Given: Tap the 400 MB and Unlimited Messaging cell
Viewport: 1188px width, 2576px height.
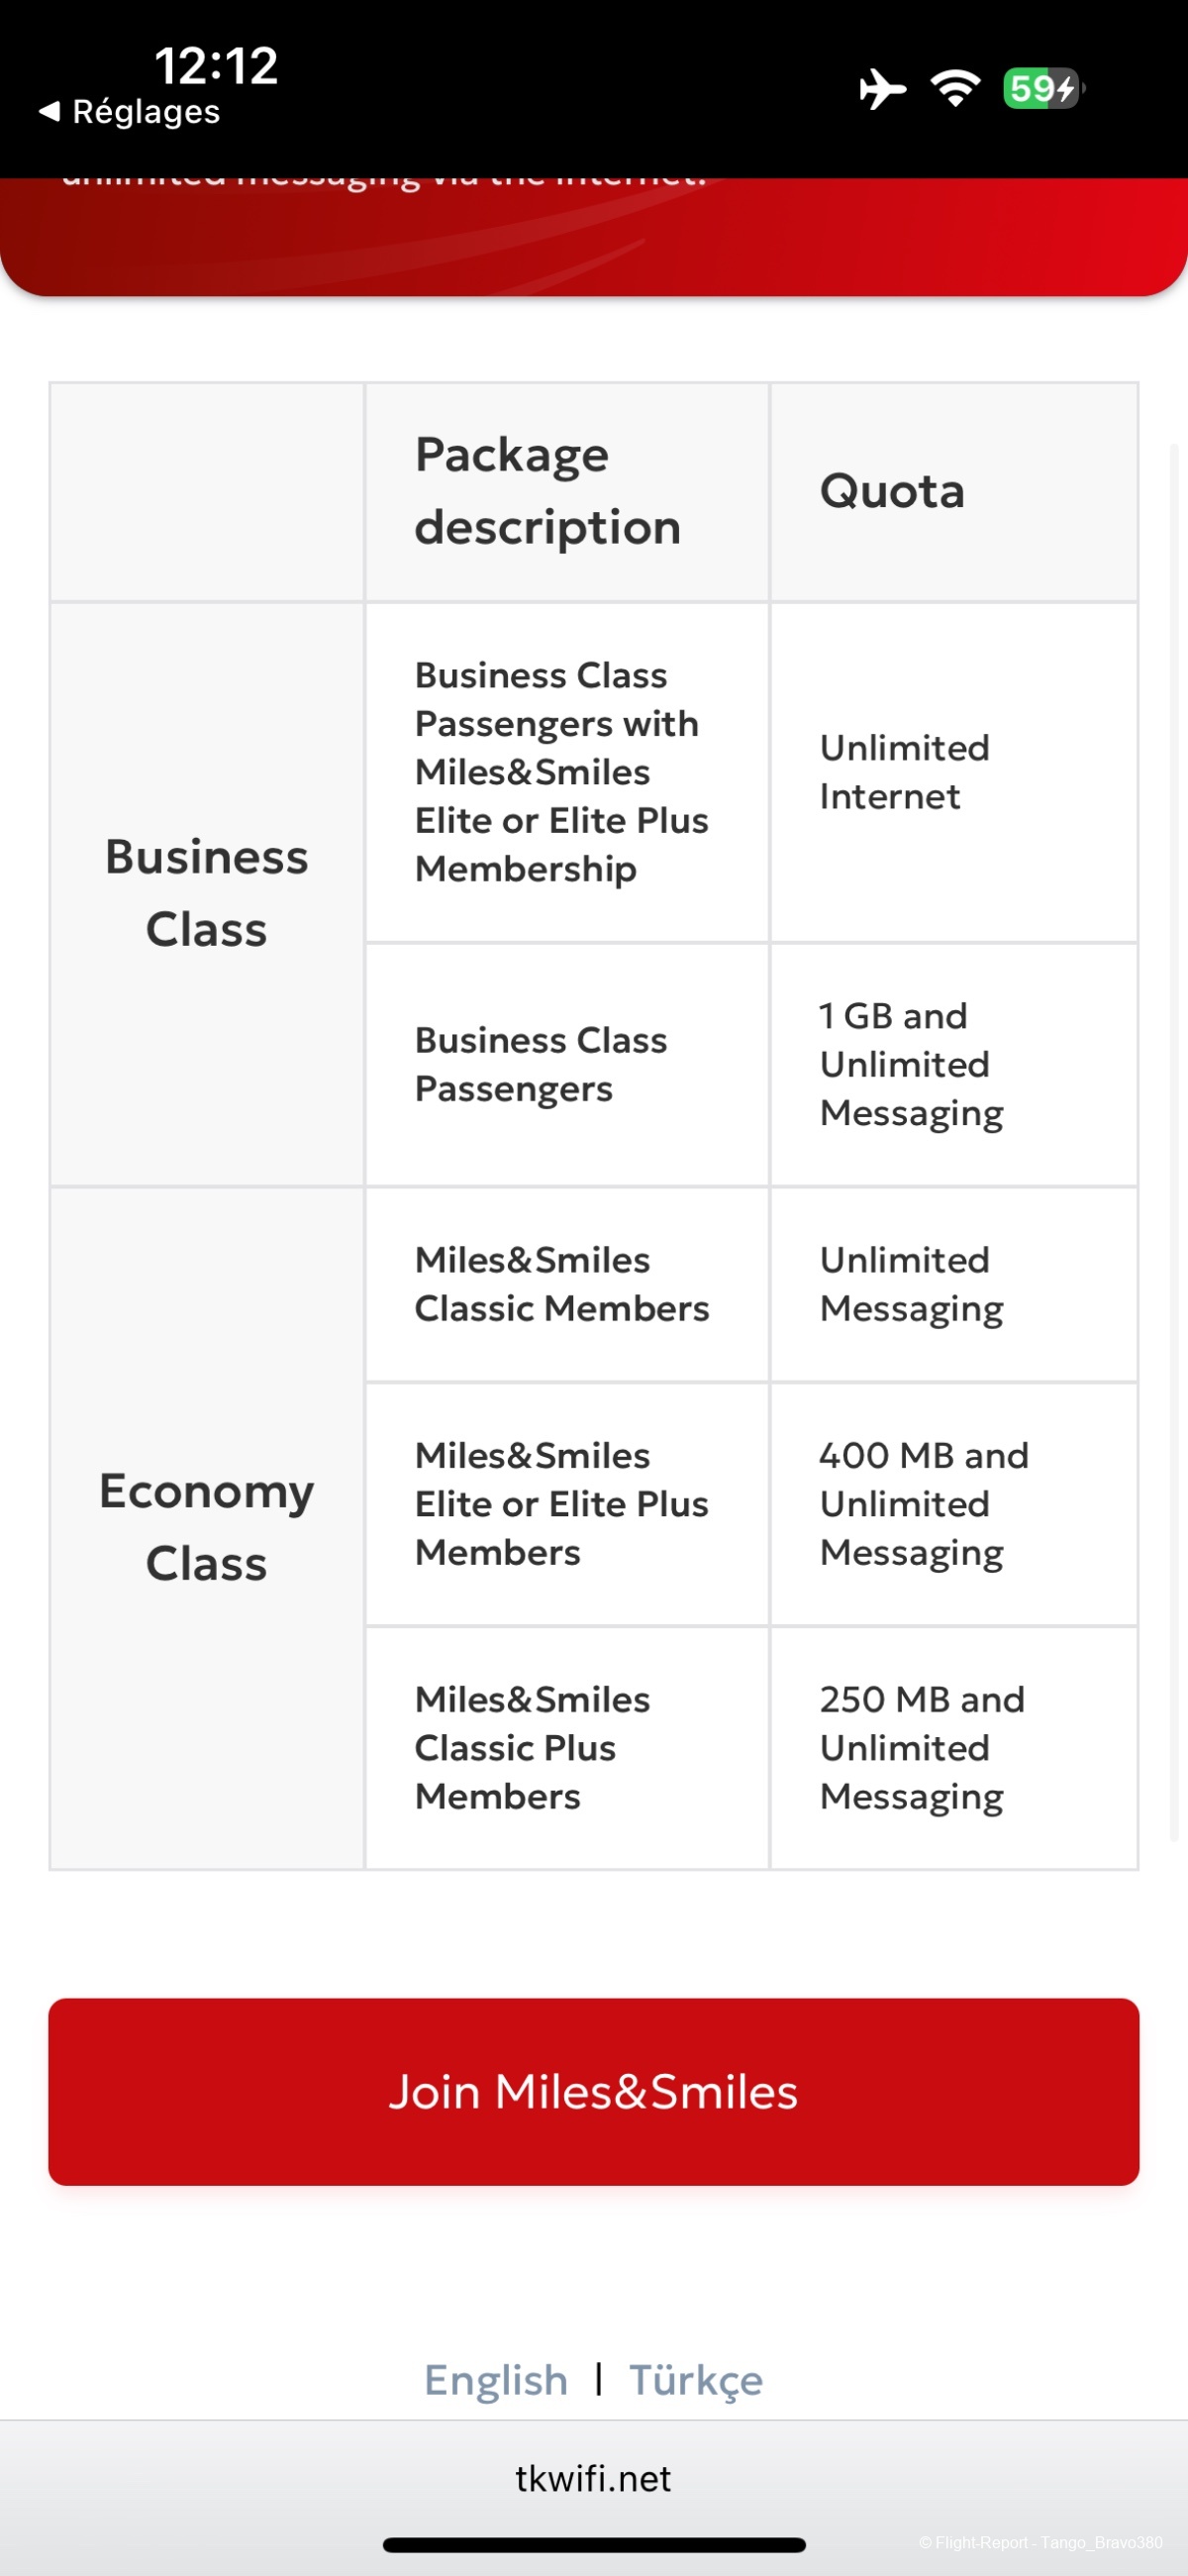Looking at the screenshot, I should coord(953,1504).
